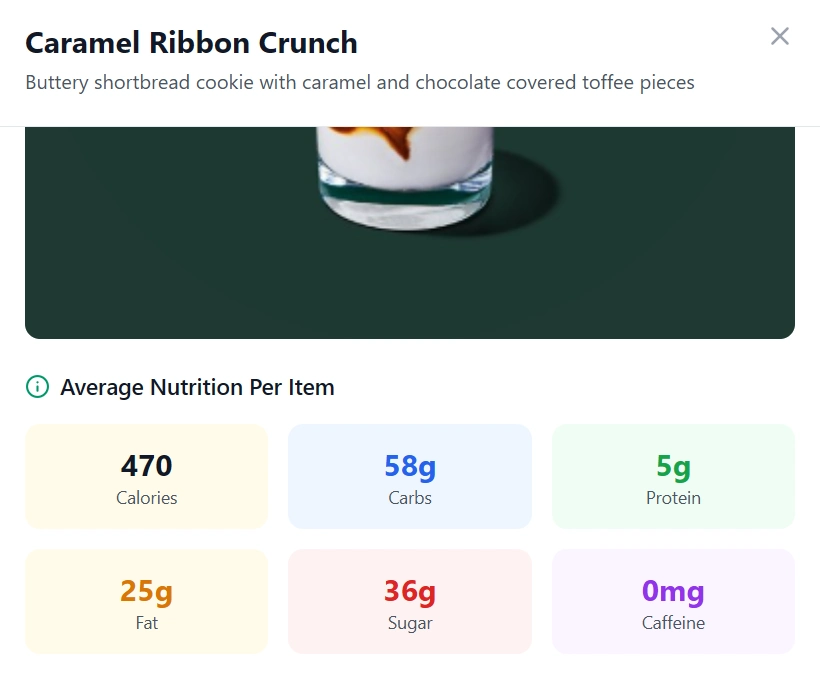Click the Caramel Ribbon Crunch title

[x=191, y=43]
